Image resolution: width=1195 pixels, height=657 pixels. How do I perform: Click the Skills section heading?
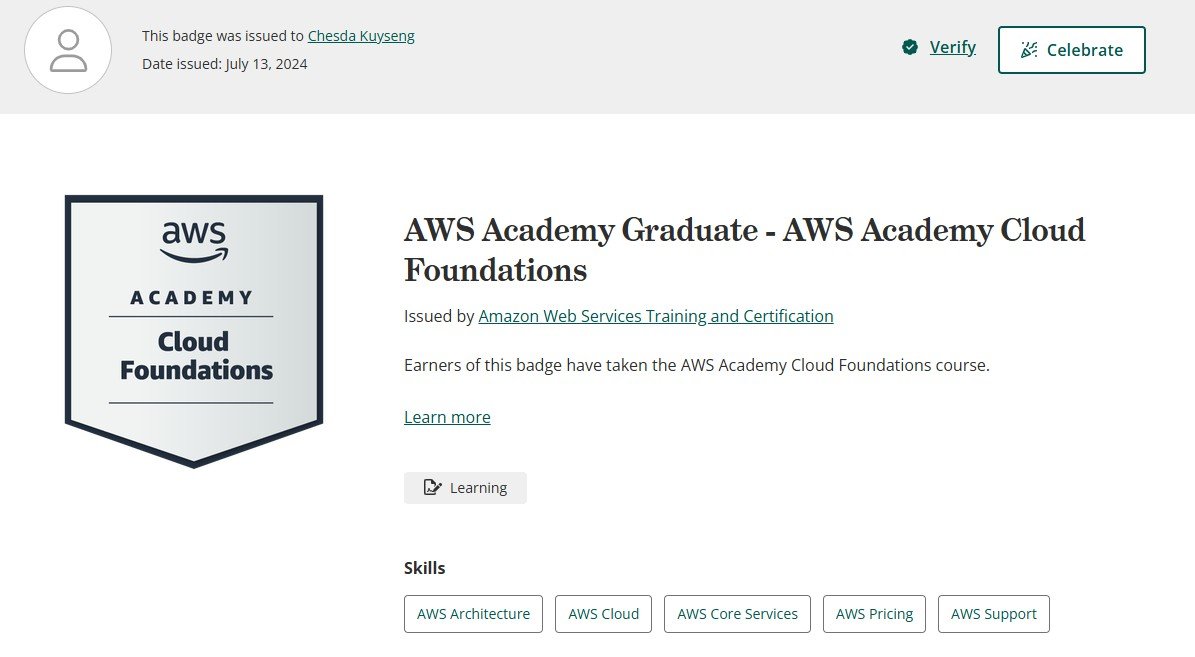(425, 568)
